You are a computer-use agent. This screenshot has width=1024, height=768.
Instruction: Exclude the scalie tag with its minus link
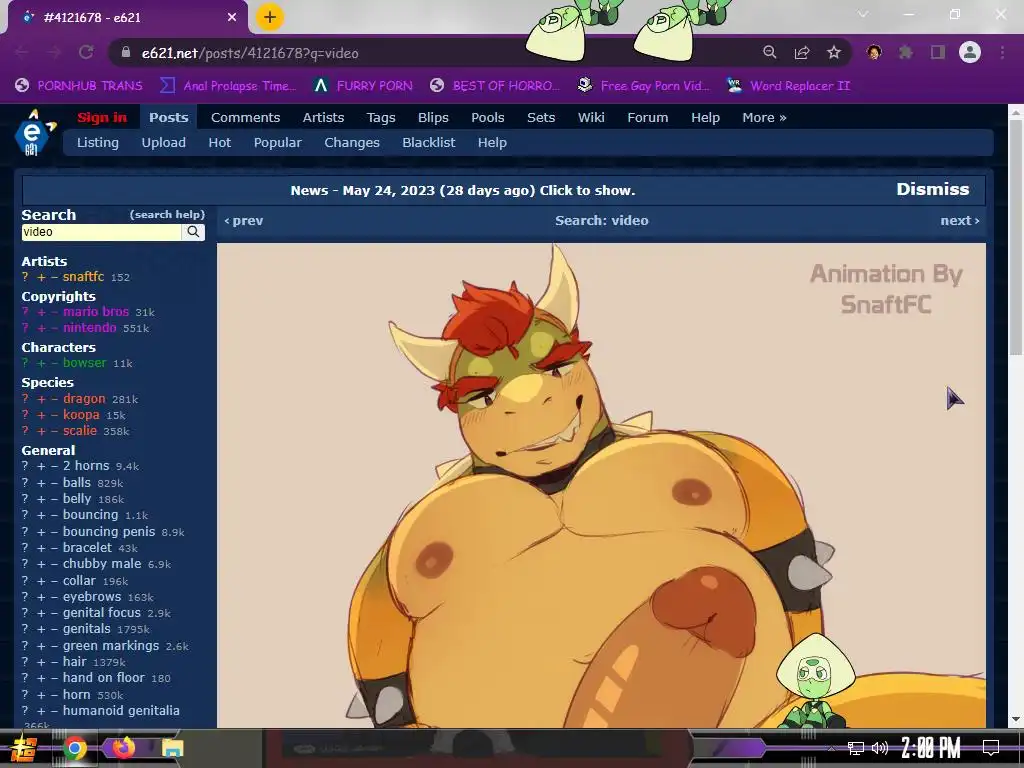pos(54,431)
